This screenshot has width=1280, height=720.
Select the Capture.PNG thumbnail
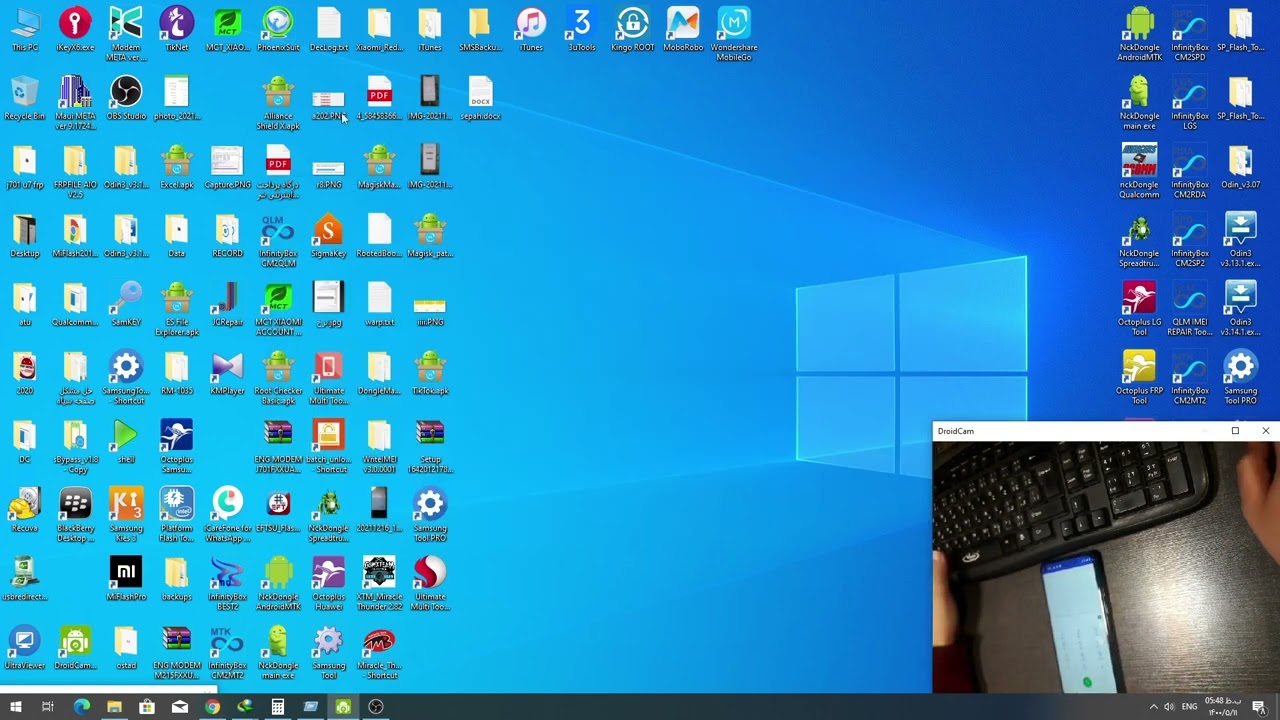click(x=227, y=167)
